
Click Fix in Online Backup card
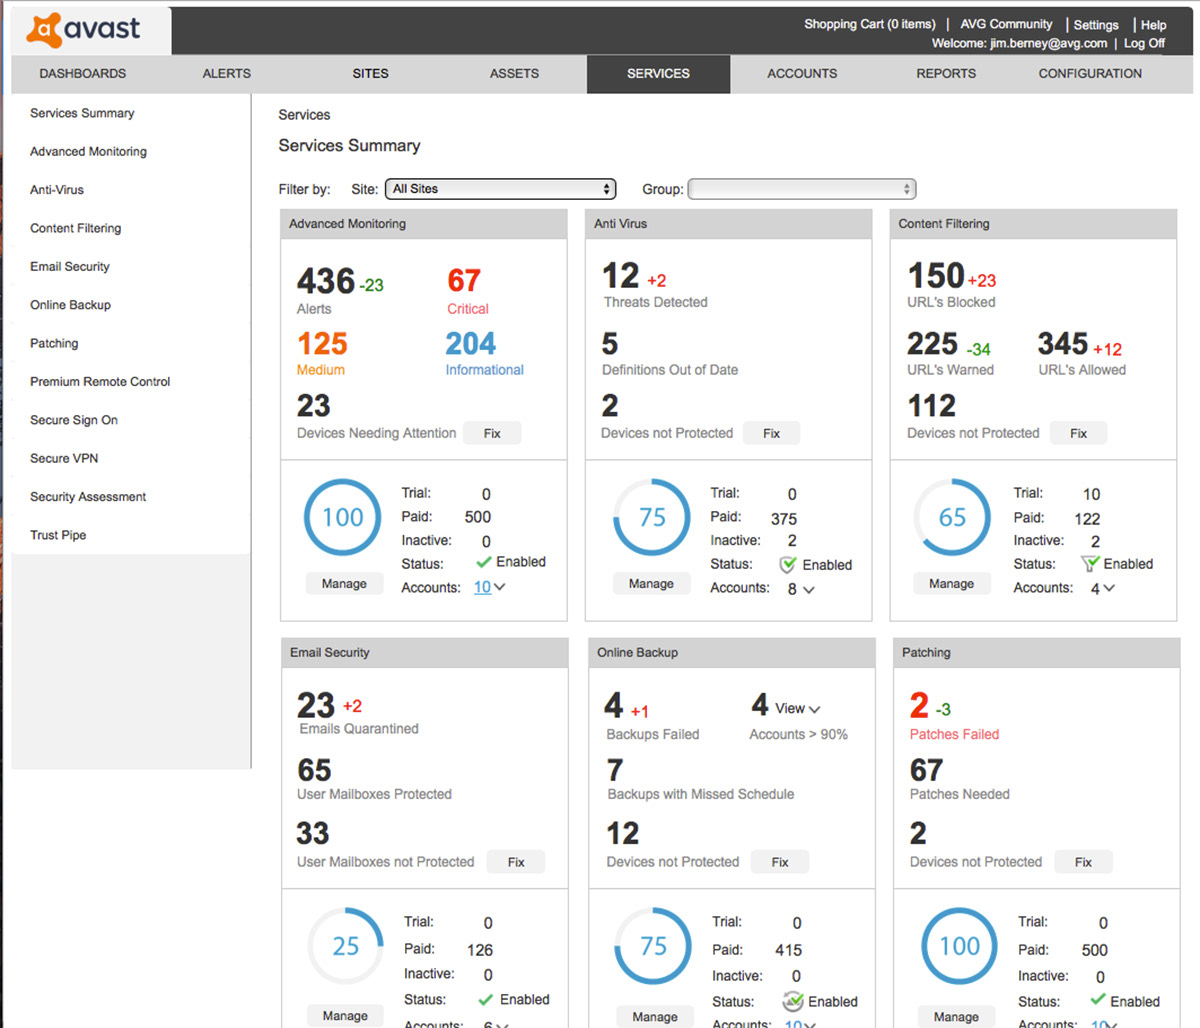[x=780, y=862]
